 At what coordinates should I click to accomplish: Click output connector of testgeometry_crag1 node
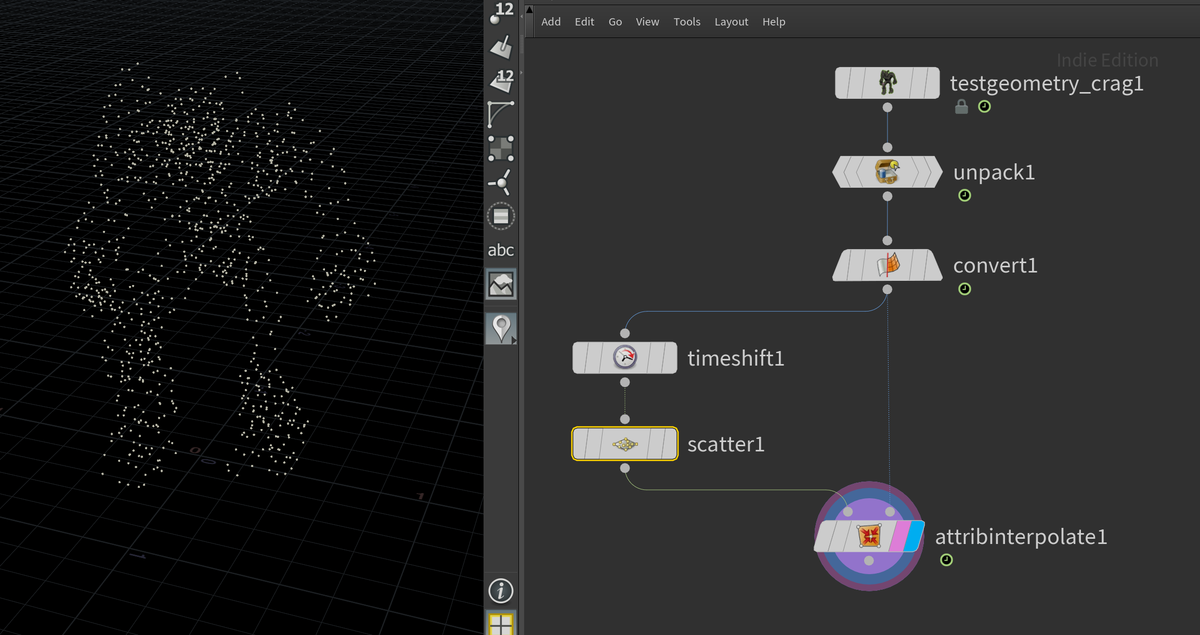(x=887, y=106)
